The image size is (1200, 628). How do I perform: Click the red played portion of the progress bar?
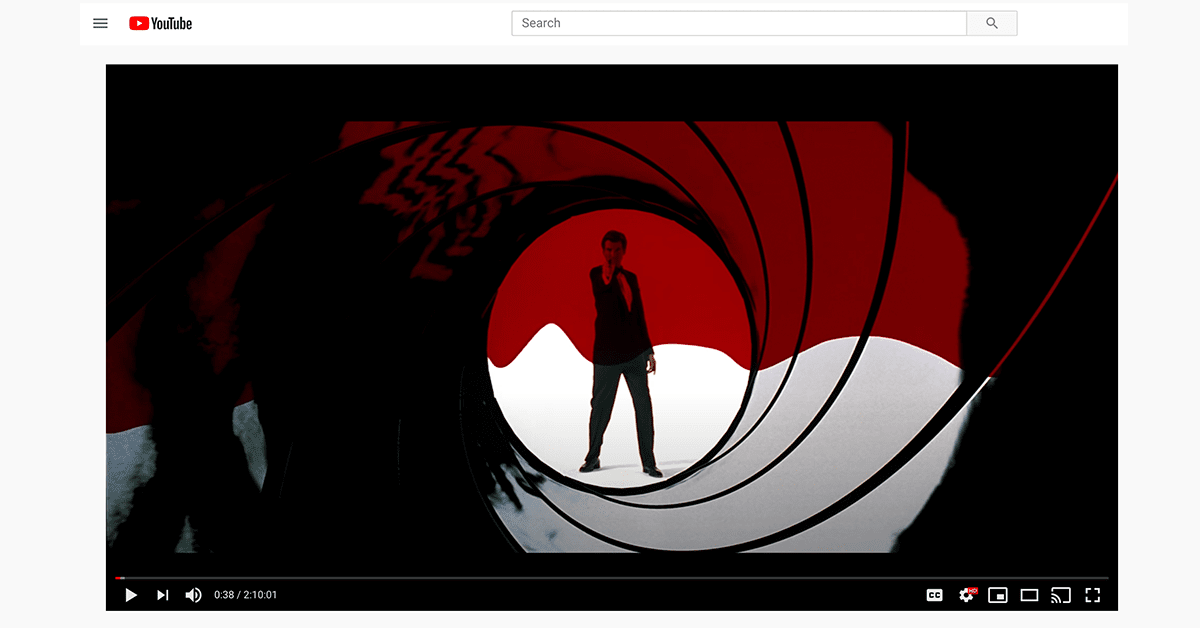[119, 578]
